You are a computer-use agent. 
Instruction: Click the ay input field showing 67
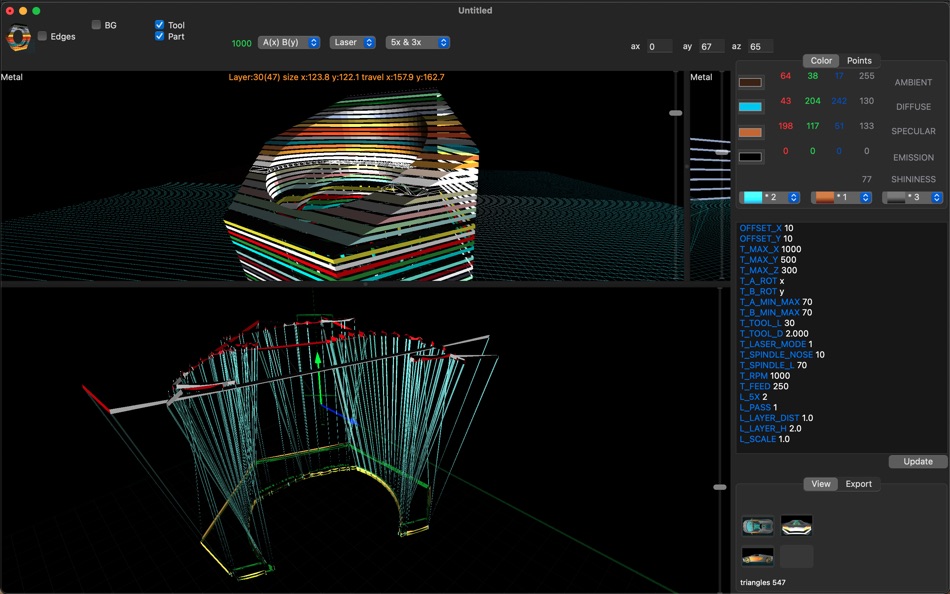711,47
